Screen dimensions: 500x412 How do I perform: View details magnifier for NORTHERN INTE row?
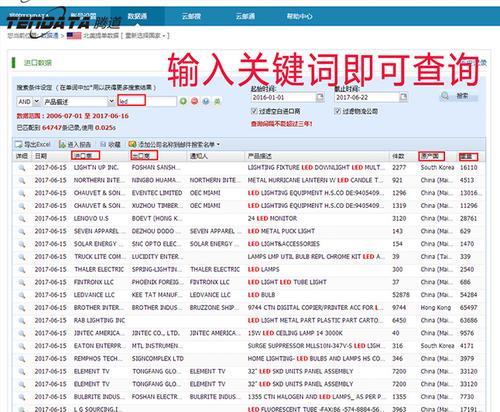22,180
